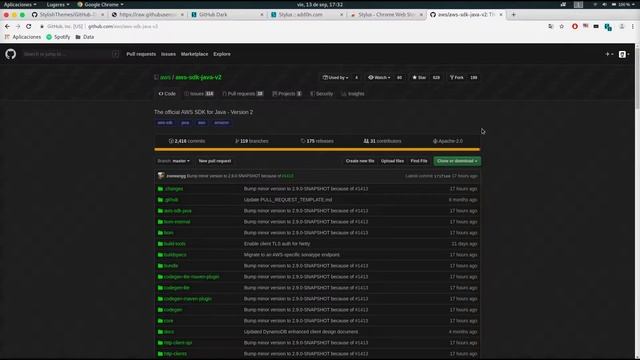Click the Create new file button
This screenshot has width=640, height=360.
point(360,161)
